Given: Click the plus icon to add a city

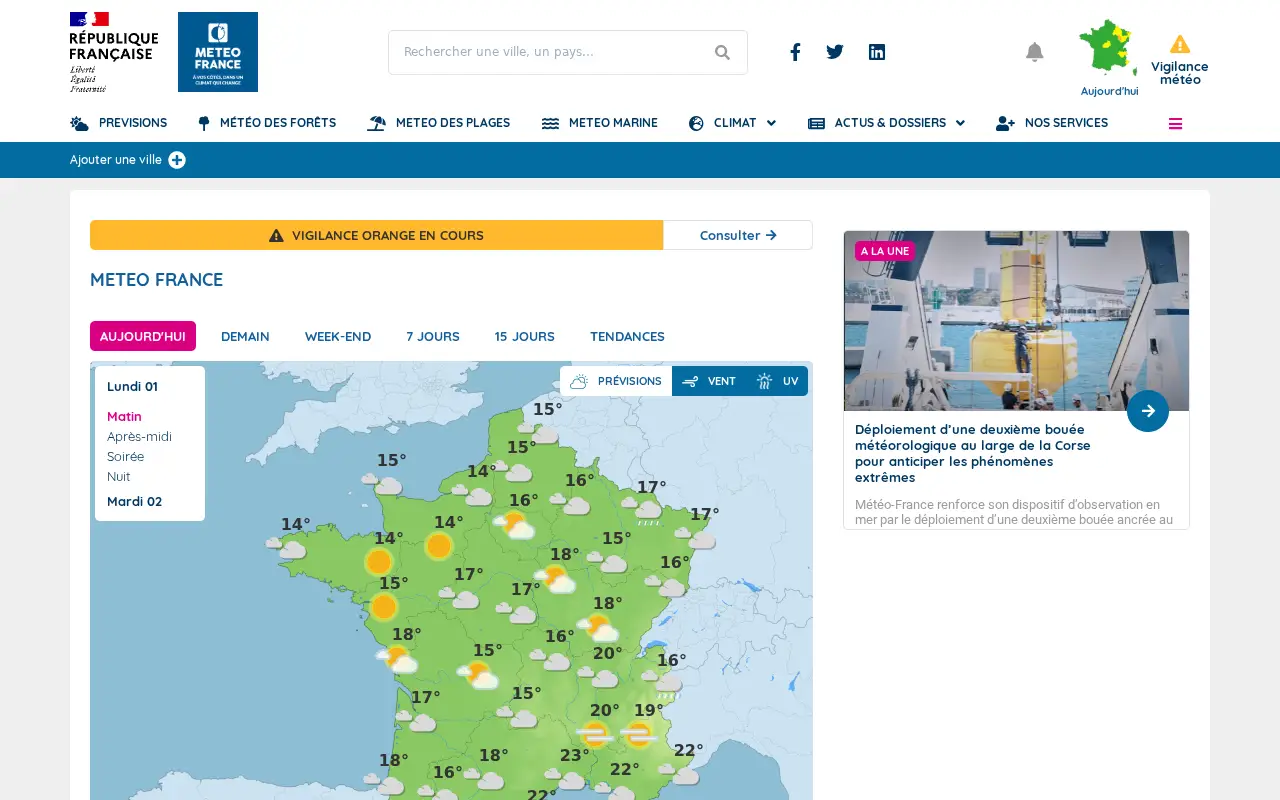Looking at the screenshot, I should [x=177, y=160].
